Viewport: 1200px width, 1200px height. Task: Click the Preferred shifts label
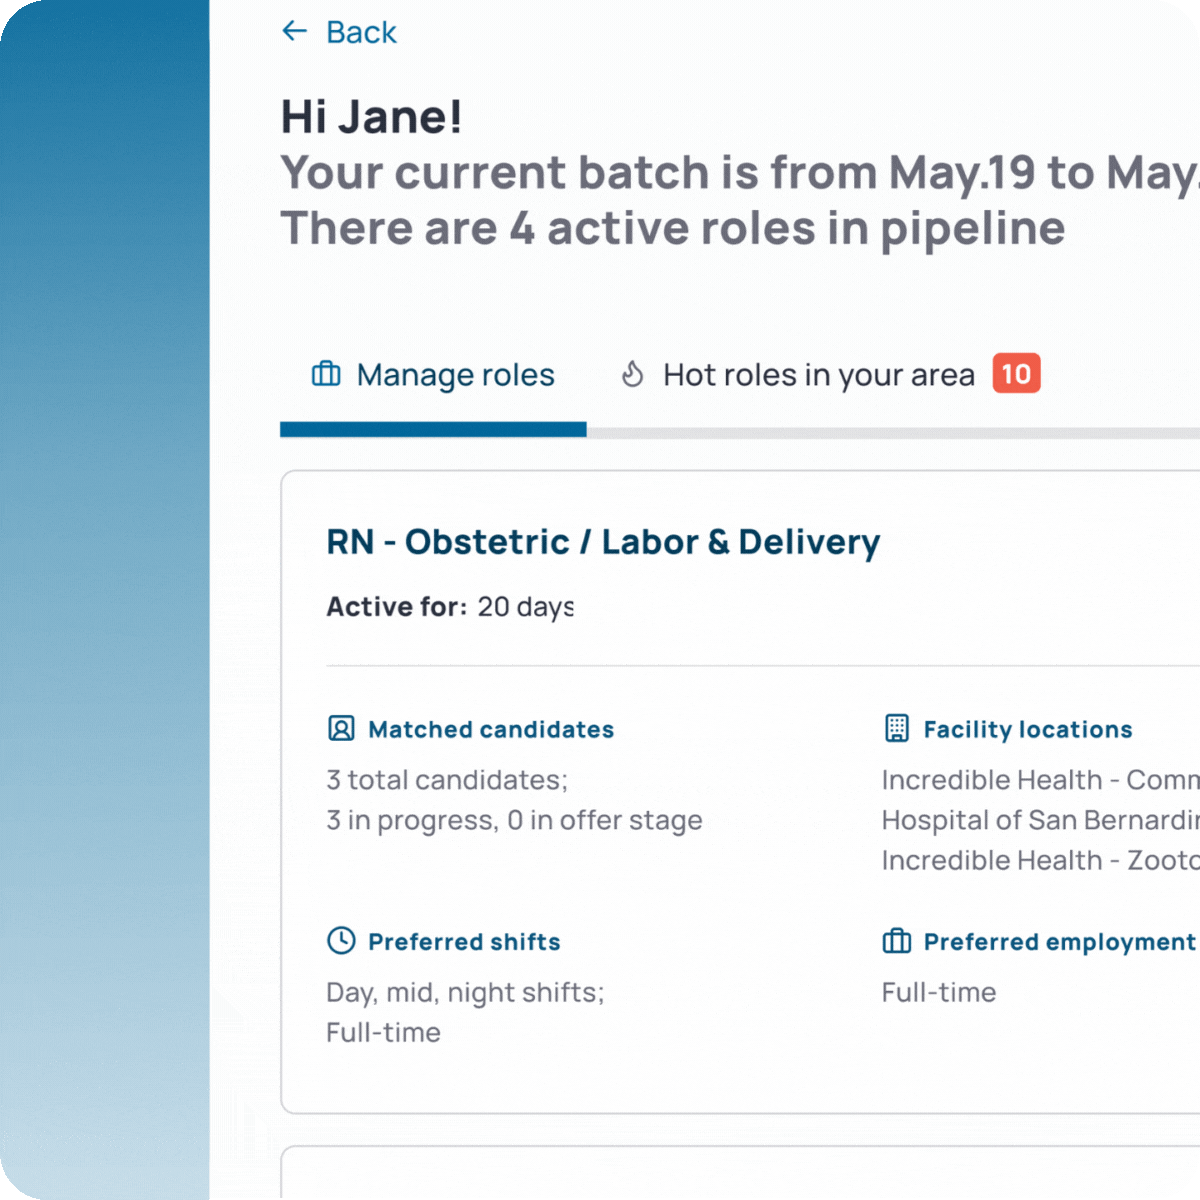coord(464,942)
